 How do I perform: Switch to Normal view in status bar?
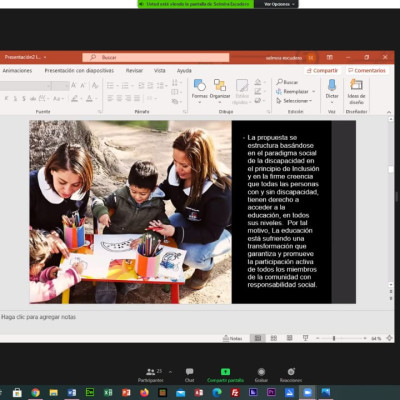coord(258,338)
